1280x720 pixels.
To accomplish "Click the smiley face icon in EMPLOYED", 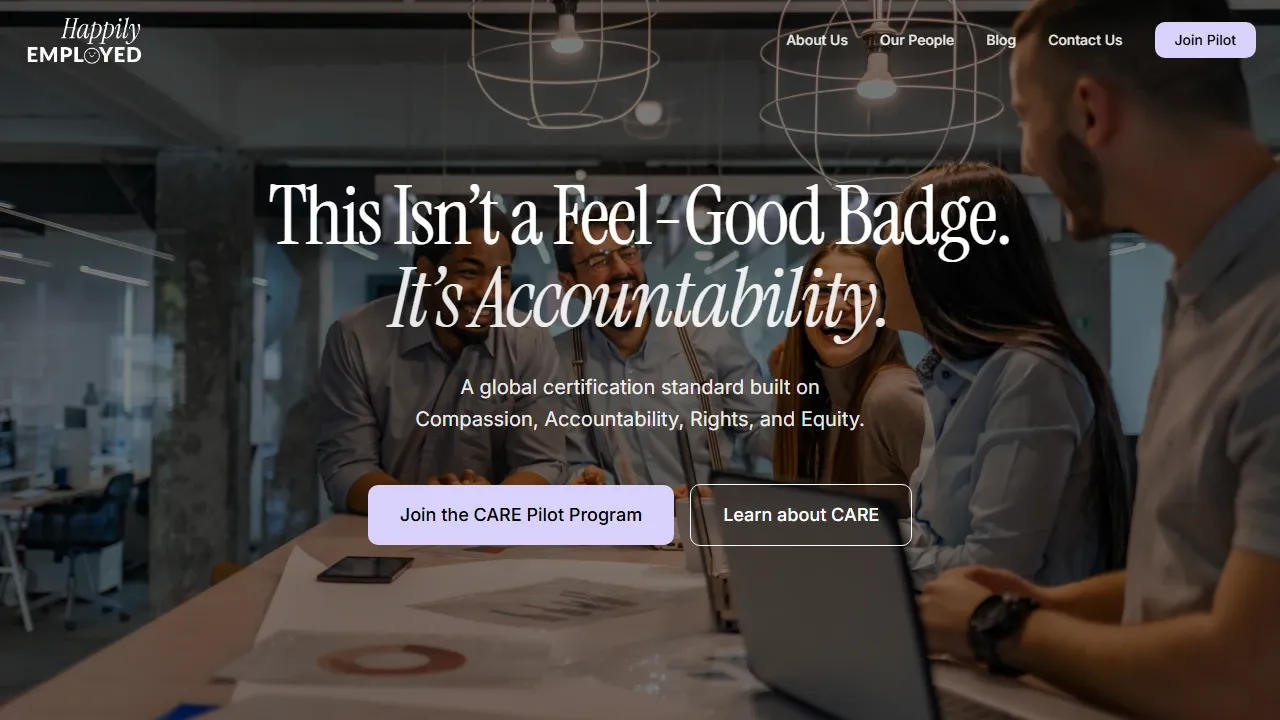I will tap(92, 55).
